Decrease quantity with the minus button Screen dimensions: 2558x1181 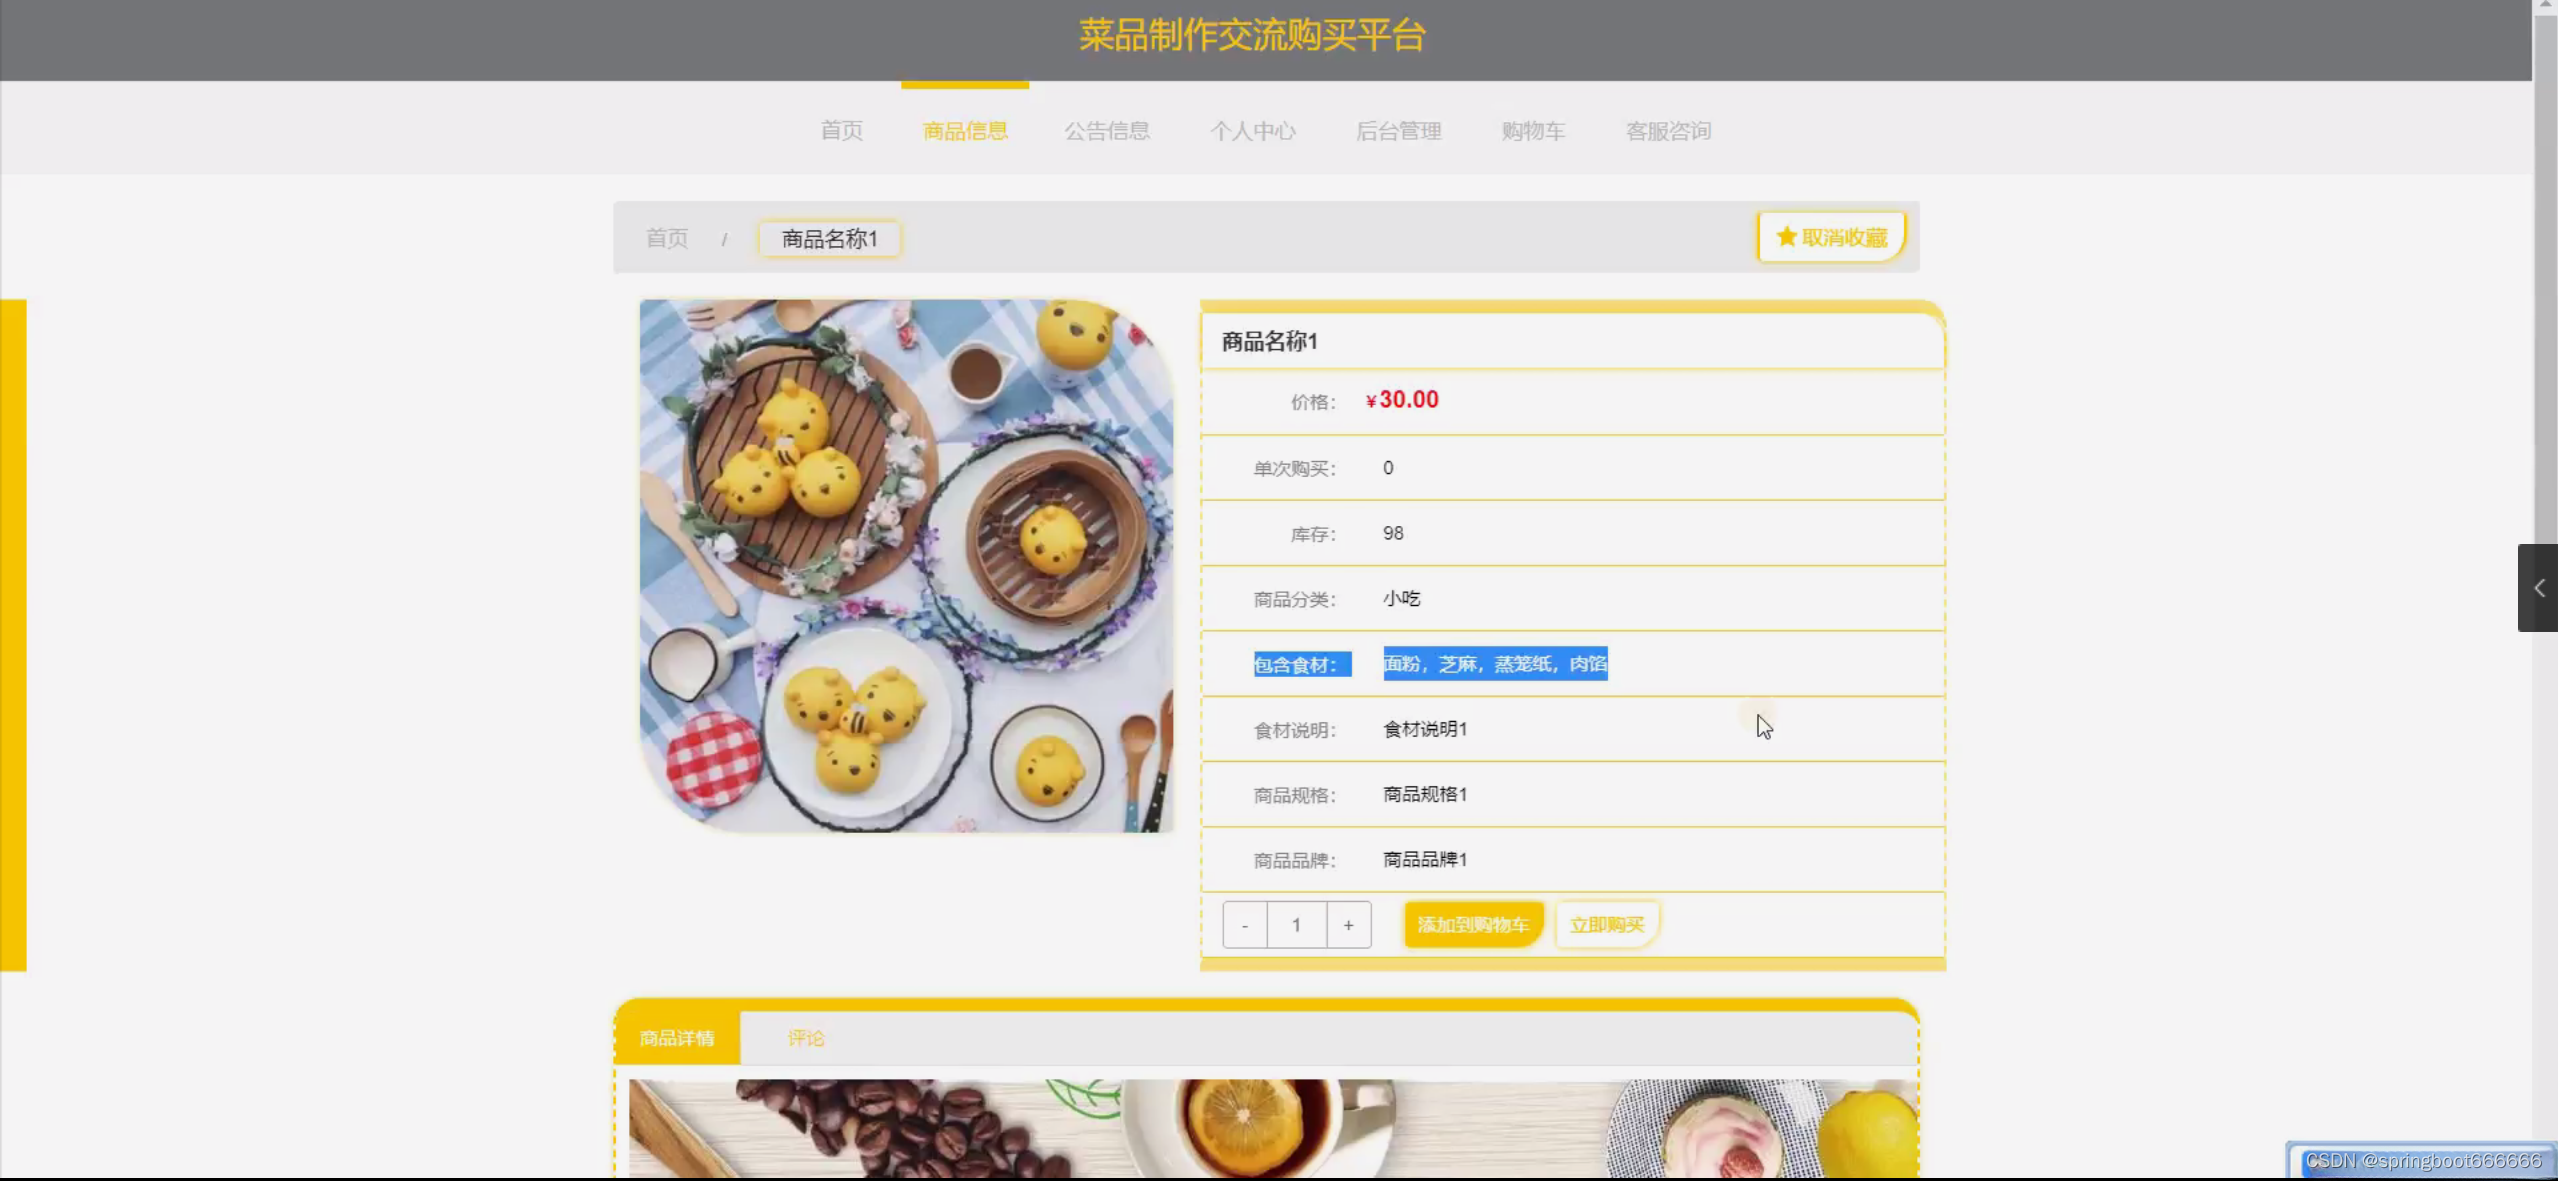click(x=1245, y=925)
